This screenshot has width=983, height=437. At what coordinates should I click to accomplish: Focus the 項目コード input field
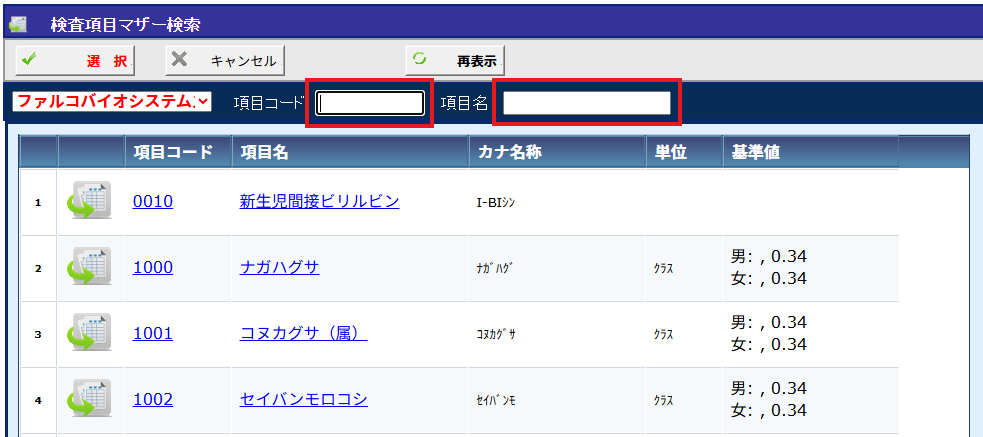click(370, 102)
